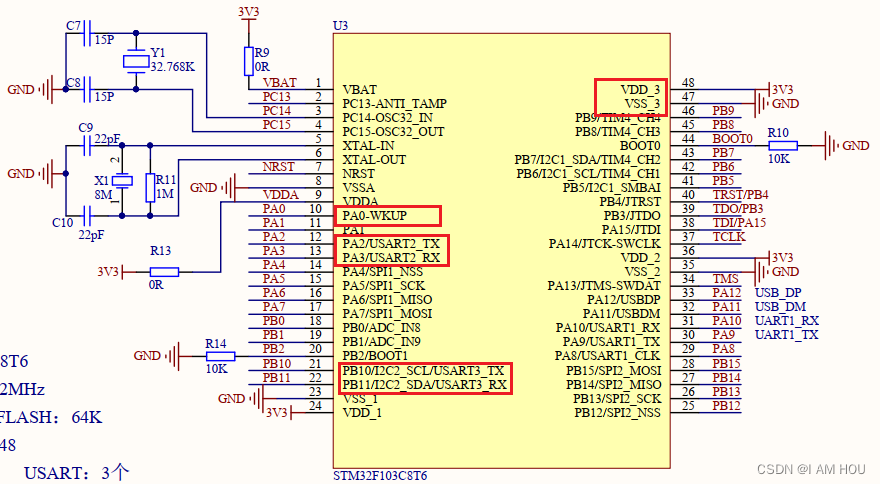880x484 pixels.
Task: Click the PA2/USART2_TX pin name
Action: [391, 244]
